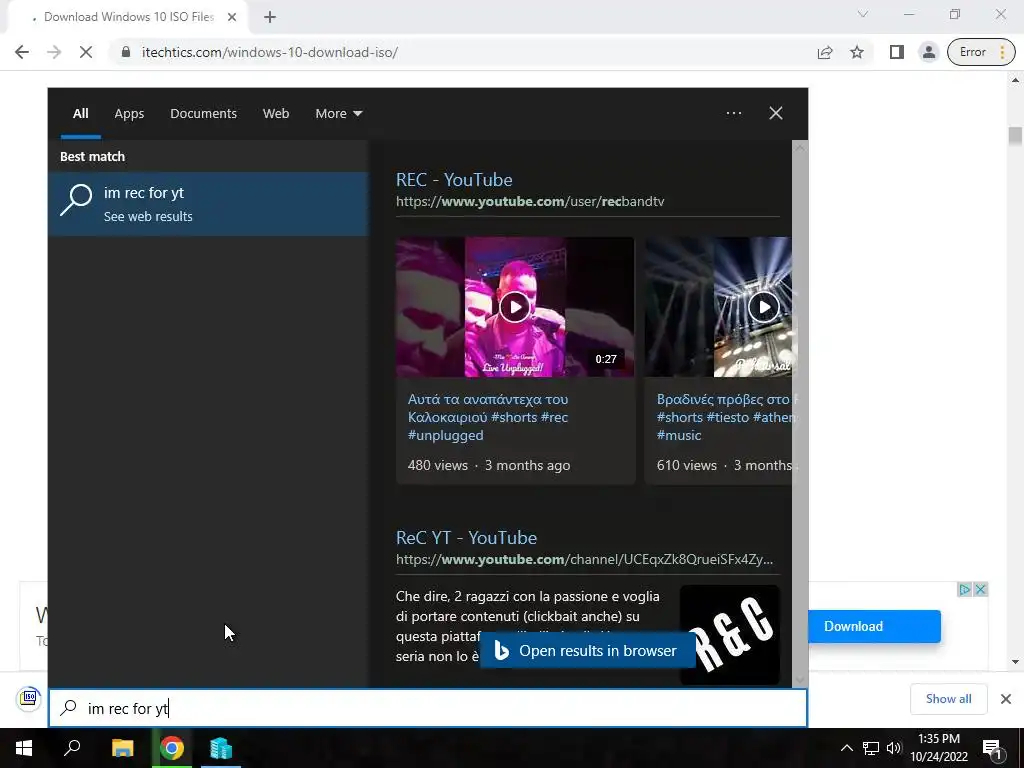1024x768 pixels.
Task: Open File Explorer from taskbar
Action: [122, 748]
